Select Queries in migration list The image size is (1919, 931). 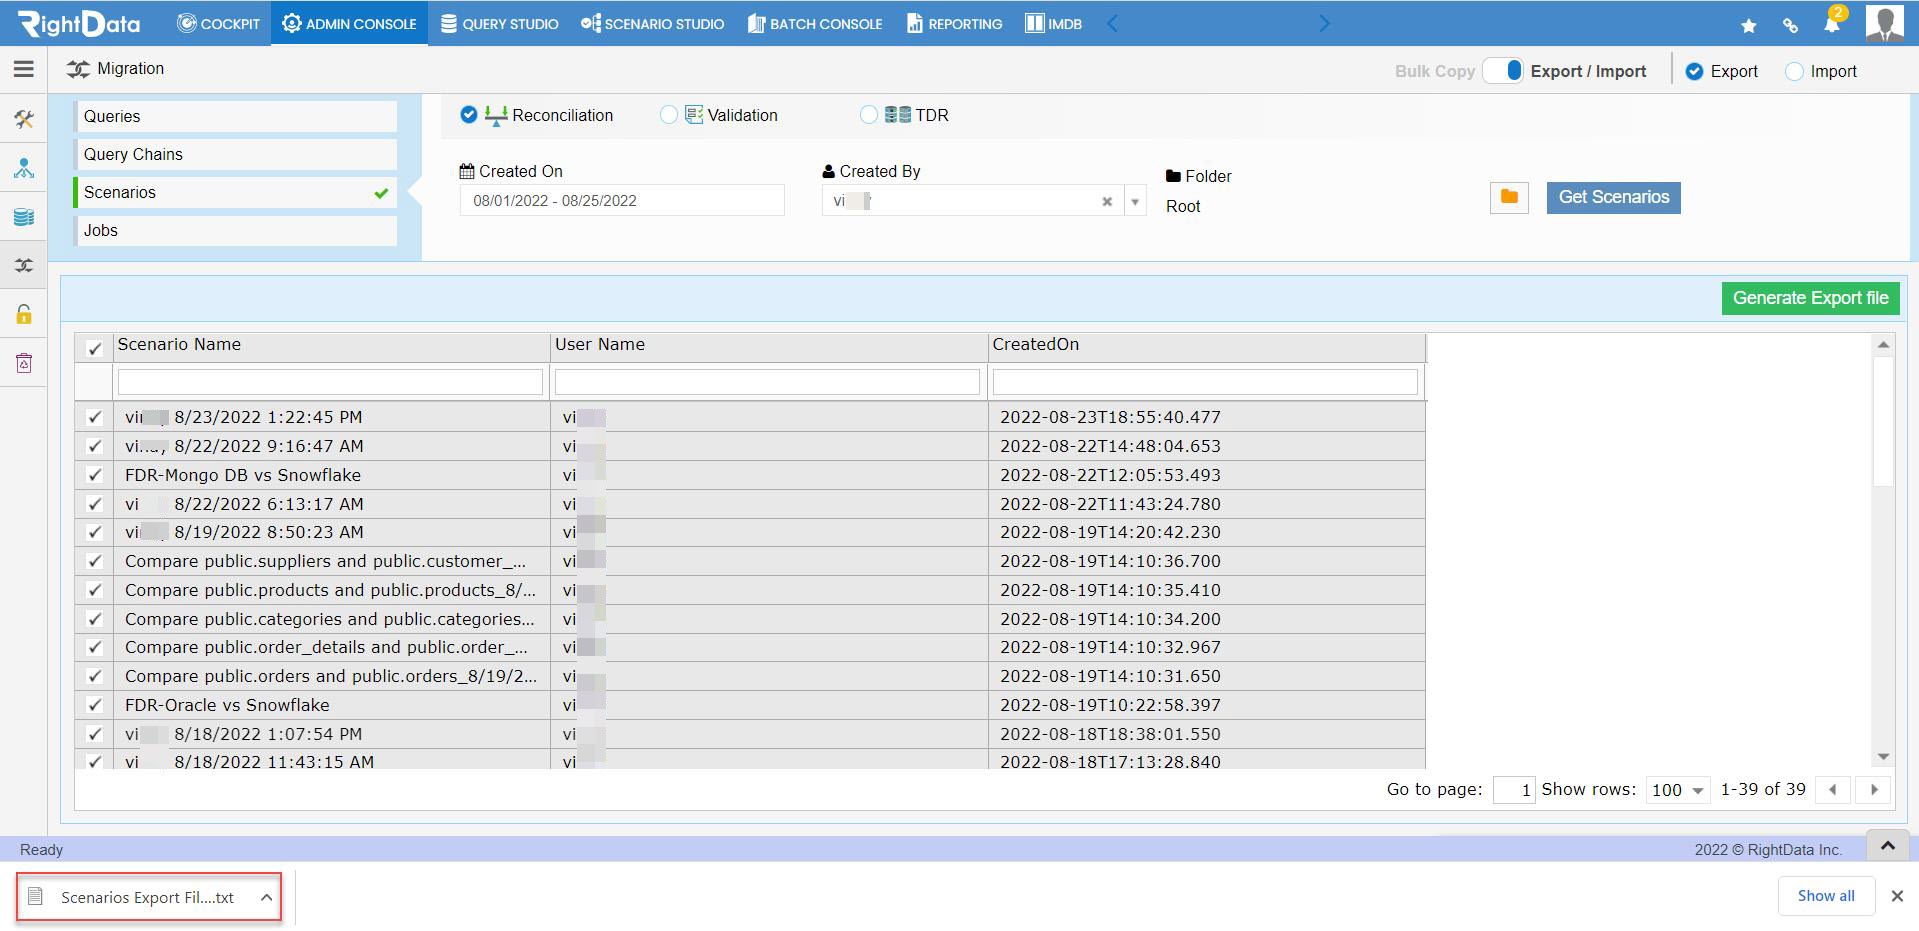236,116
